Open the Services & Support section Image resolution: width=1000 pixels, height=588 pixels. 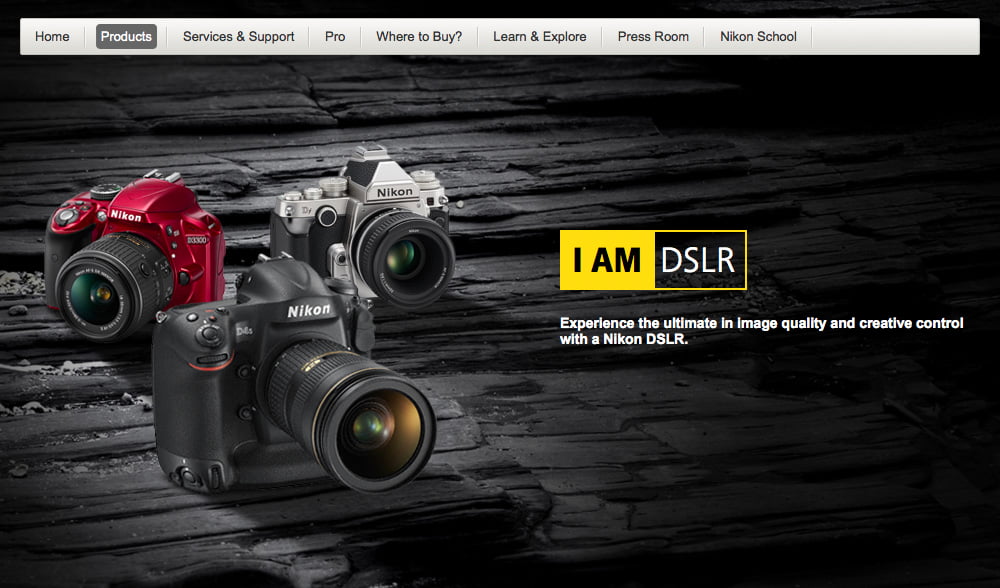237,36
